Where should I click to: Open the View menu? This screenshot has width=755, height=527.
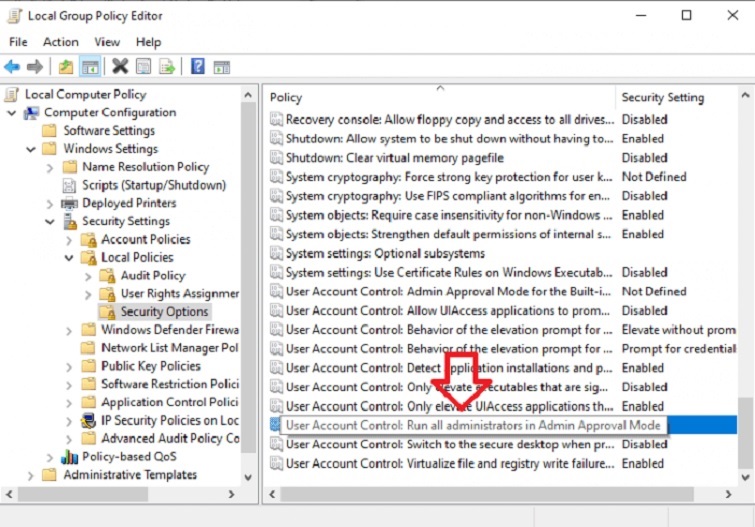coord(107,42)
